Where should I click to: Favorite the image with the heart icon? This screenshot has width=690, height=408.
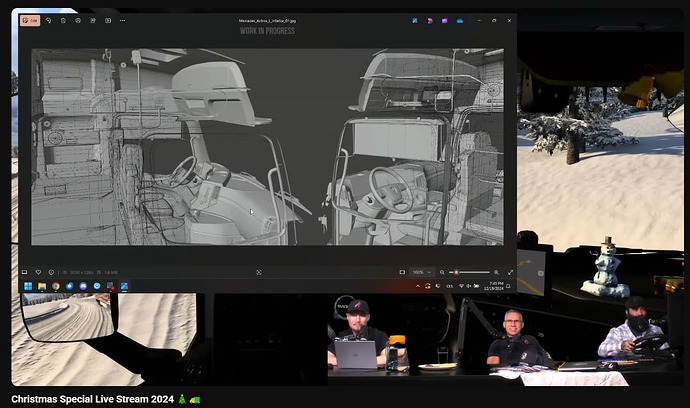point(39,272)
